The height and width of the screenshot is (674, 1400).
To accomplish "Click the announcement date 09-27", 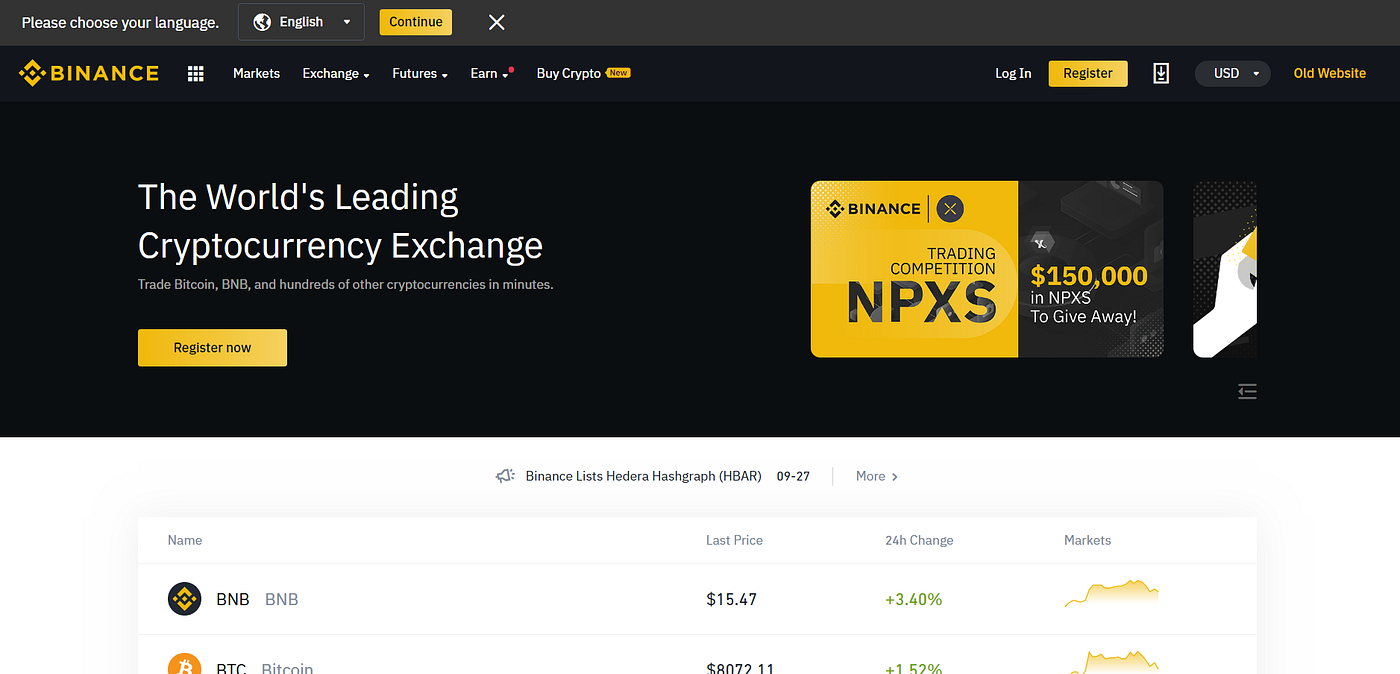I will coord(793,476).
